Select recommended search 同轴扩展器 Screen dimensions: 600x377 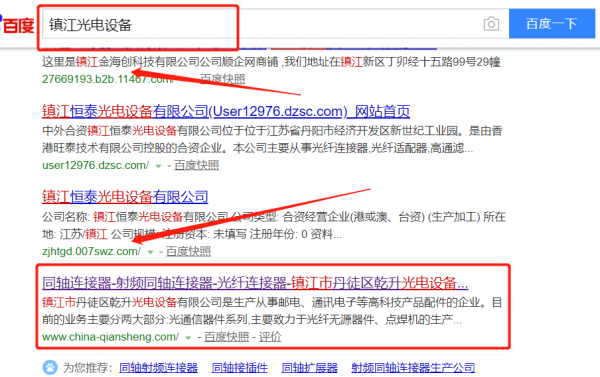[310, 368]
